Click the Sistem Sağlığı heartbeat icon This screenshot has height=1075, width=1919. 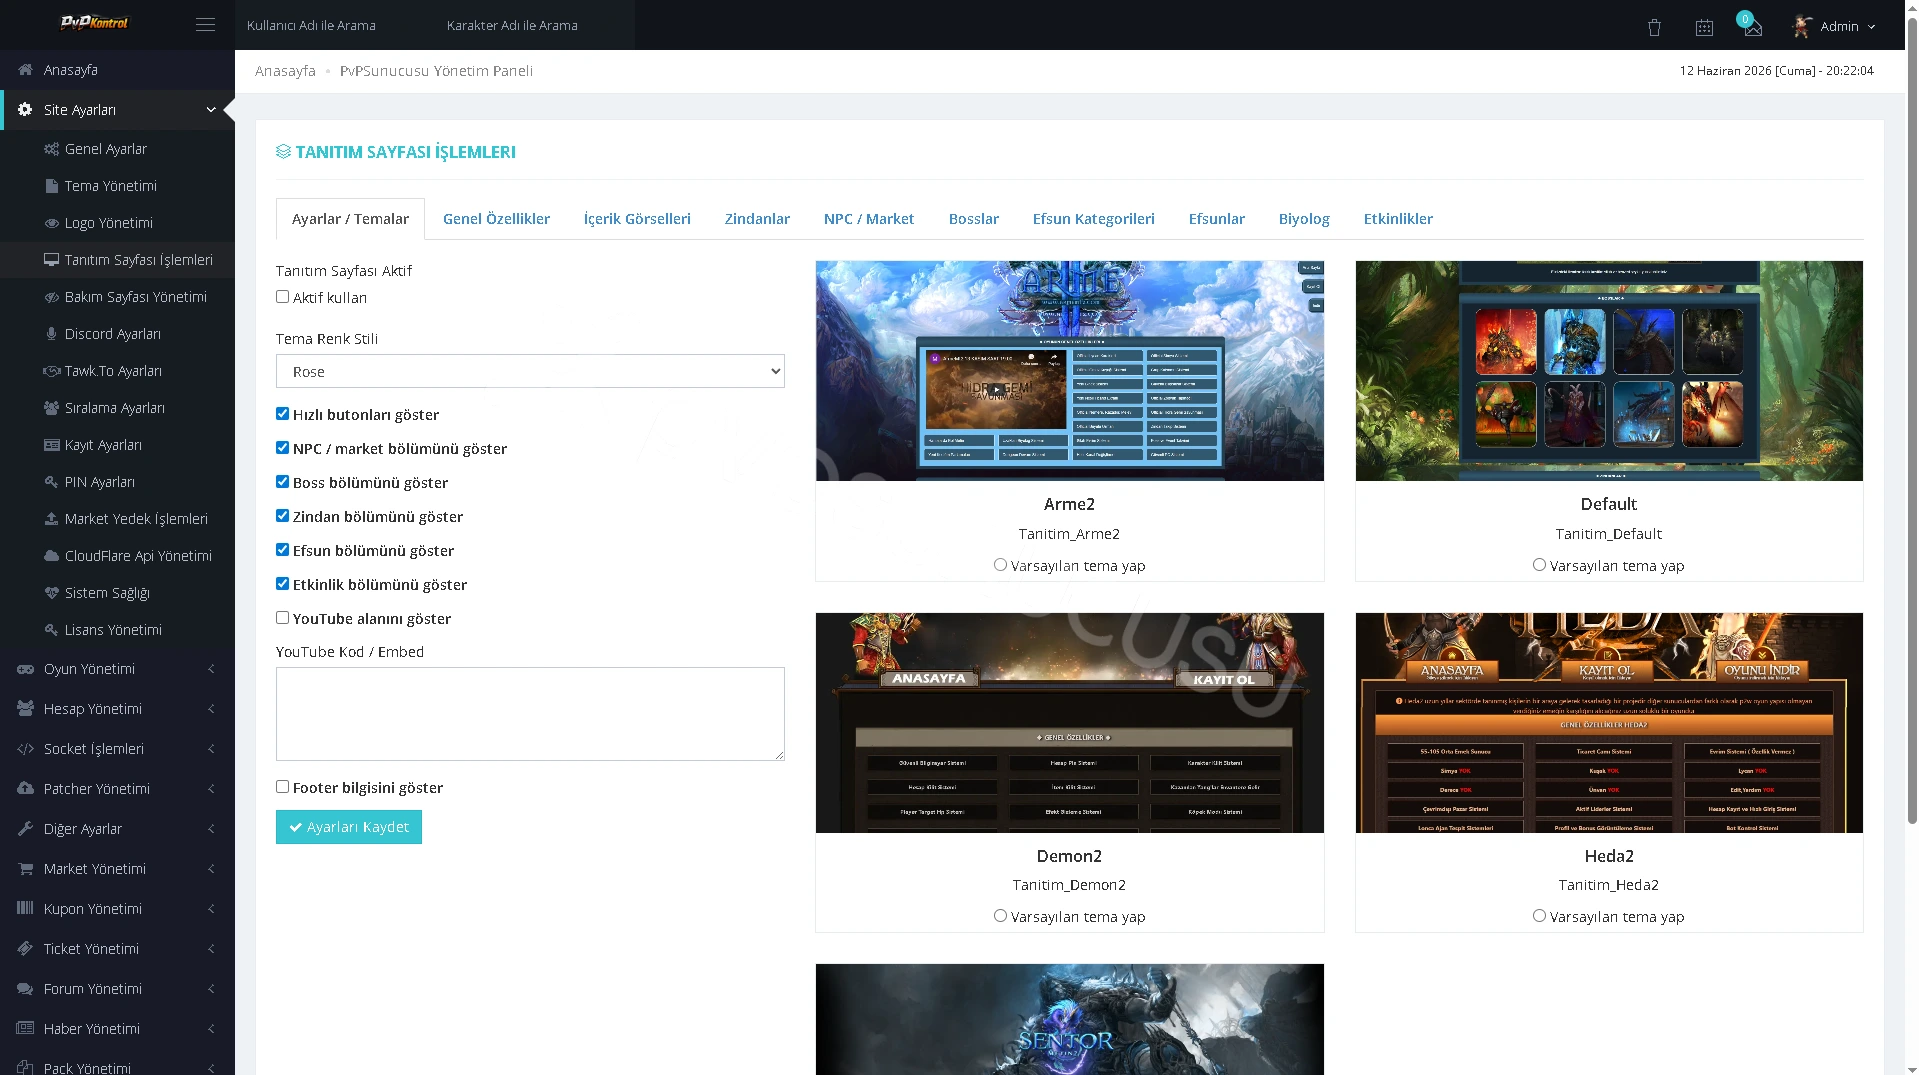52,593
